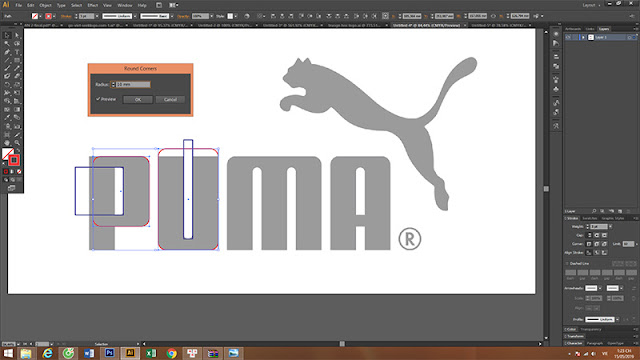
Task: Swap fill and stroke arrows icon
Action: coord(18,151)
